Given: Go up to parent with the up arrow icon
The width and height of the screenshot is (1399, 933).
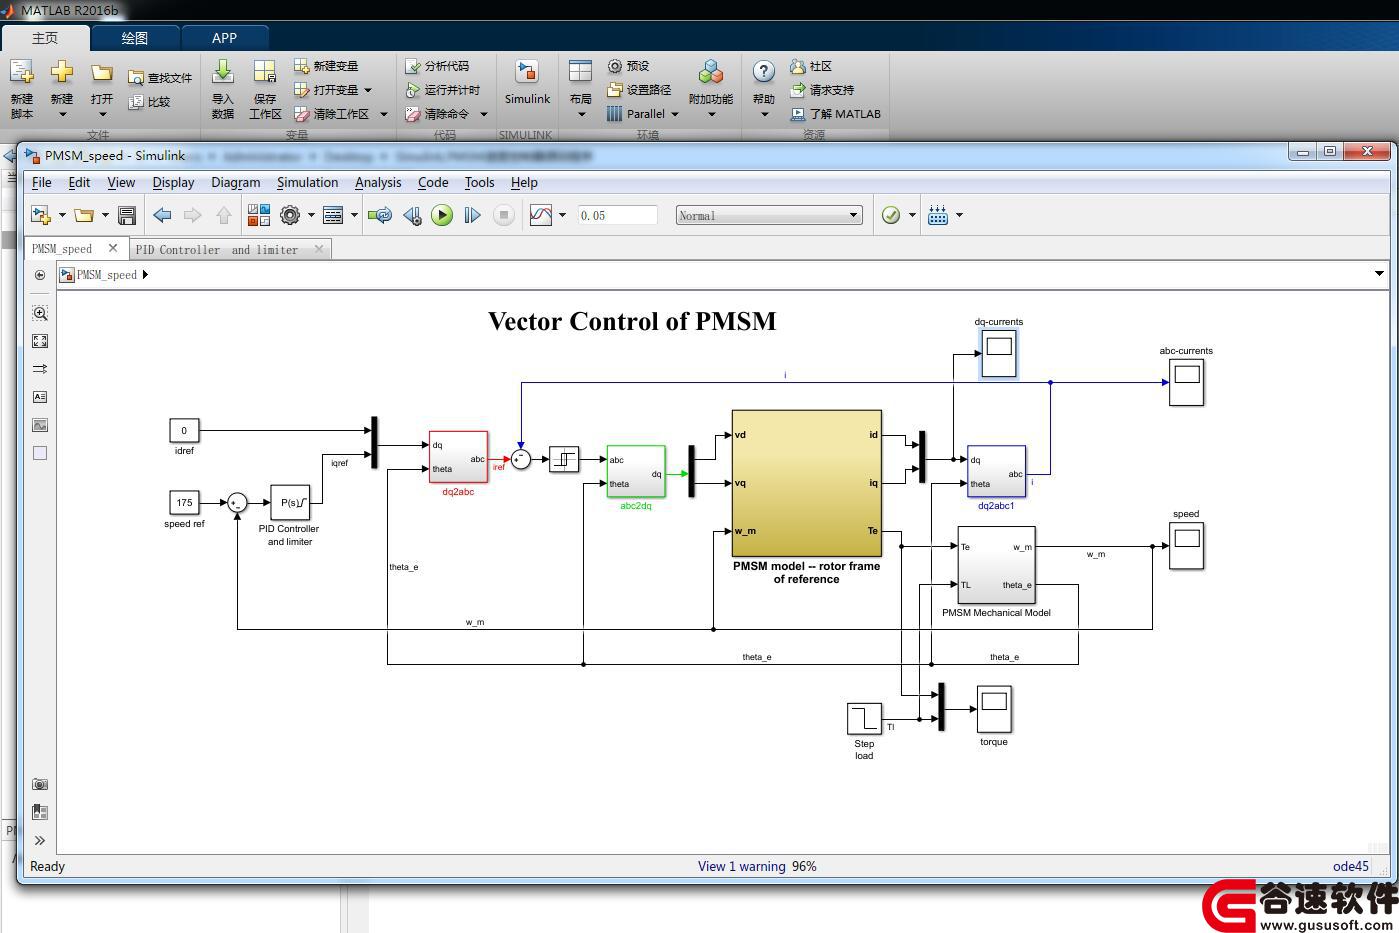Looking at the screenshot, I should 224,215.
